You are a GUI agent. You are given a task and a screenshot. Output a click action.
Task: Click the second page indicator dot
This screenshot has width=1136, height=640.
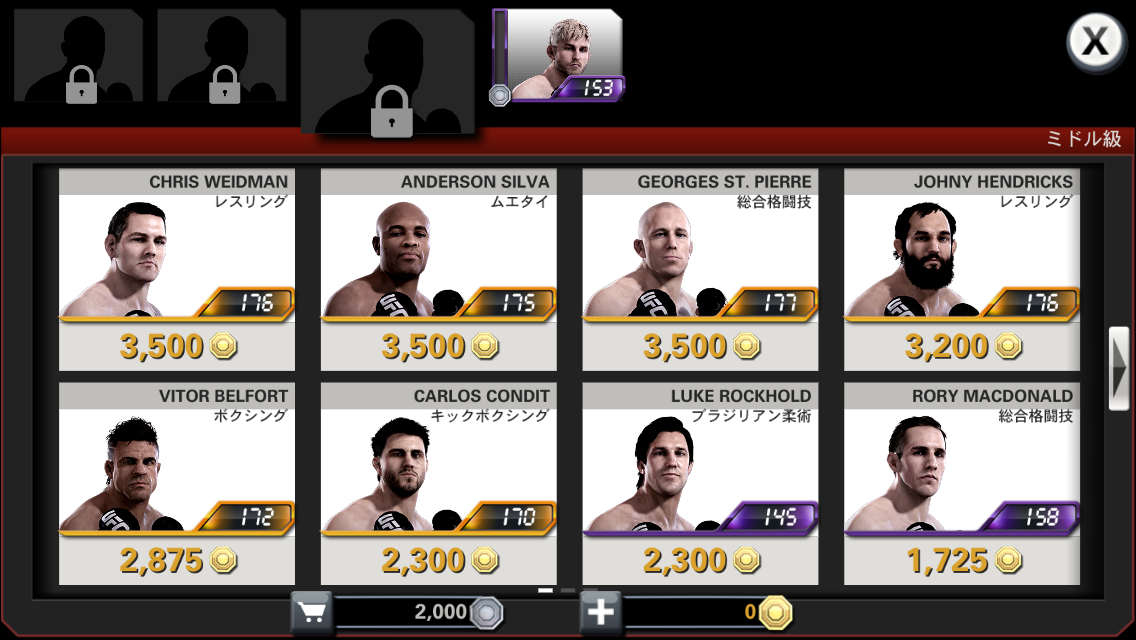coord(568,590)
